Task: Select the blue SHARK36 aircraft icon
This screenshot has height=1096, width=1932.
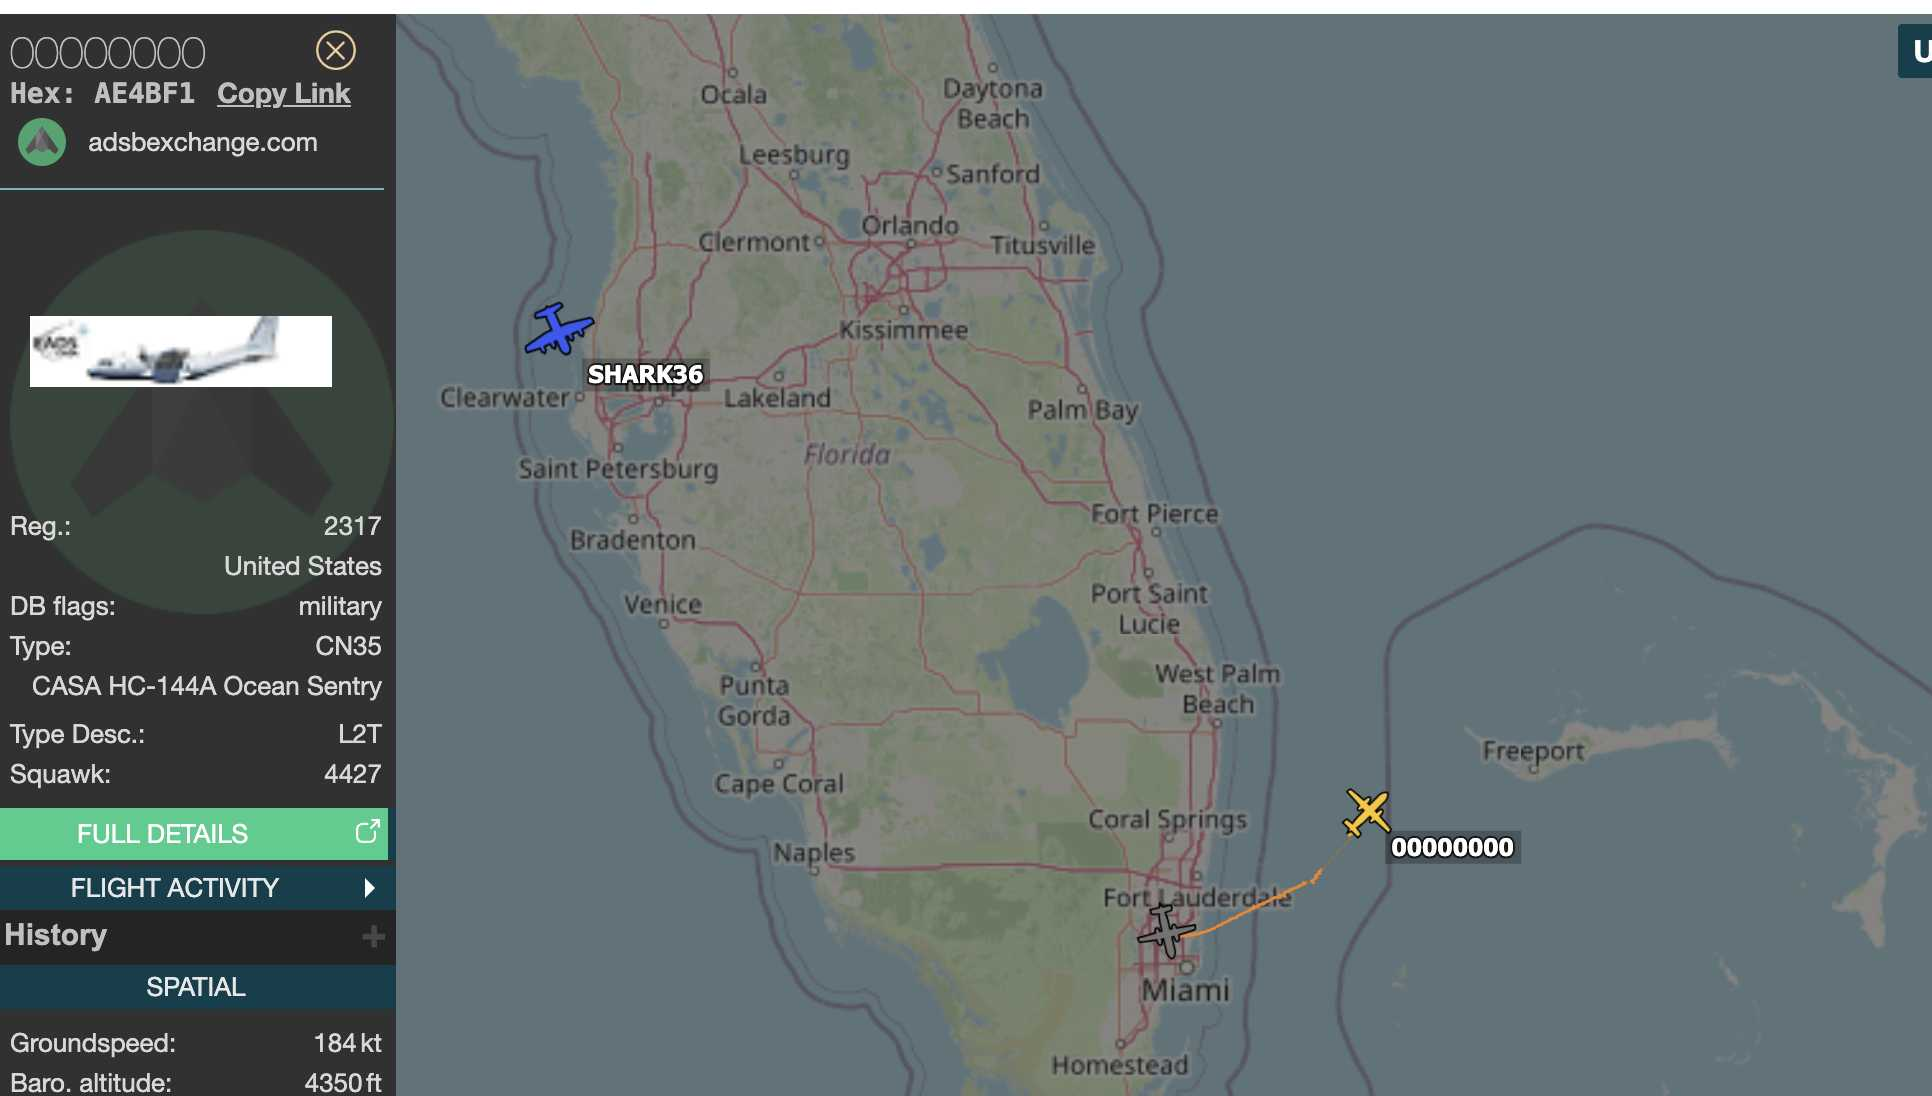Action: pyautogui.click(x=559, y=329)
